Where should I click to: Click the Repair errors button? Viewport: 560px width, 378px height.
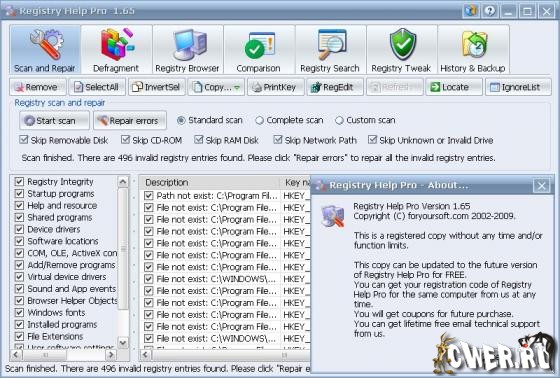pyautogui.click(x=130, y=120)
